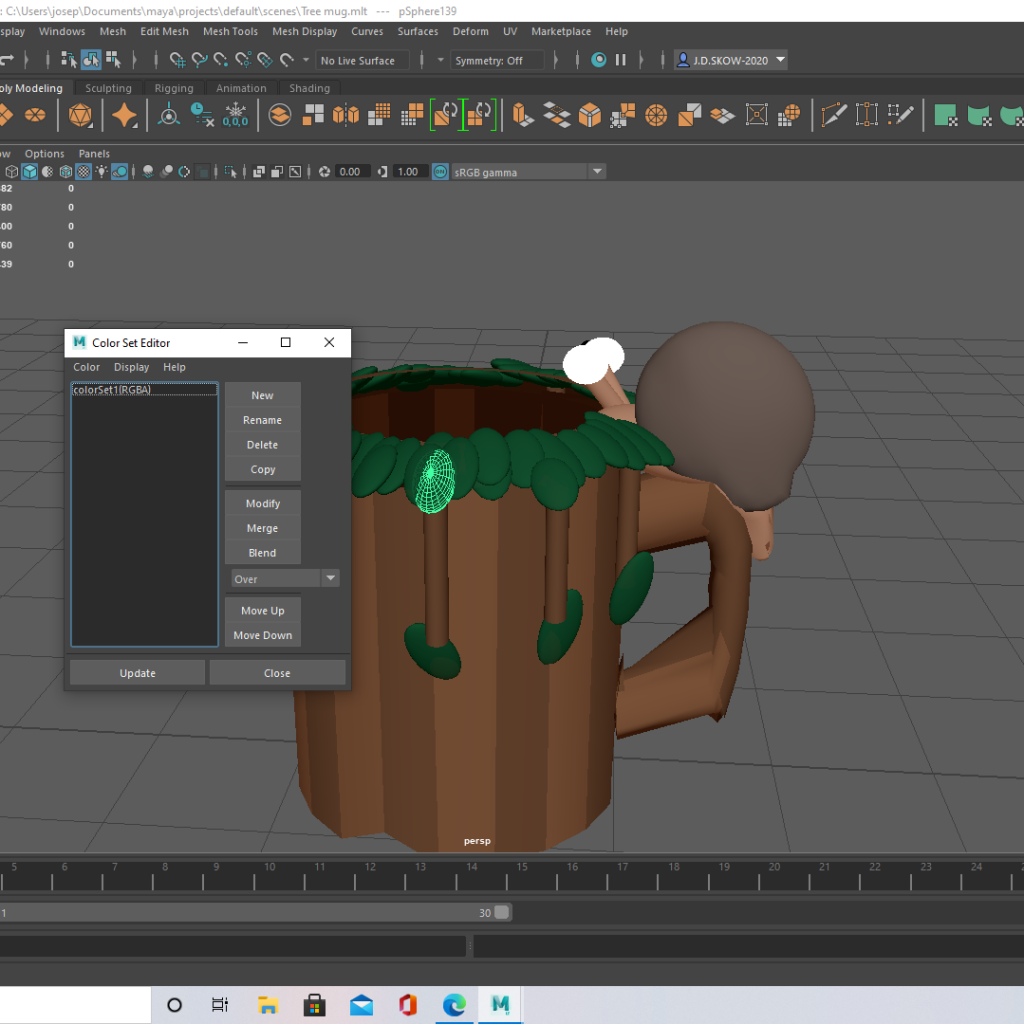Toggle use all lights in viewport

coord(101,172)
